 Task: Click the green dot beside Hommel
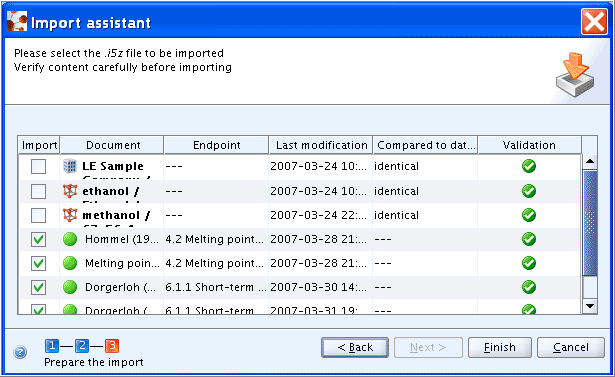tap(70, 239)
